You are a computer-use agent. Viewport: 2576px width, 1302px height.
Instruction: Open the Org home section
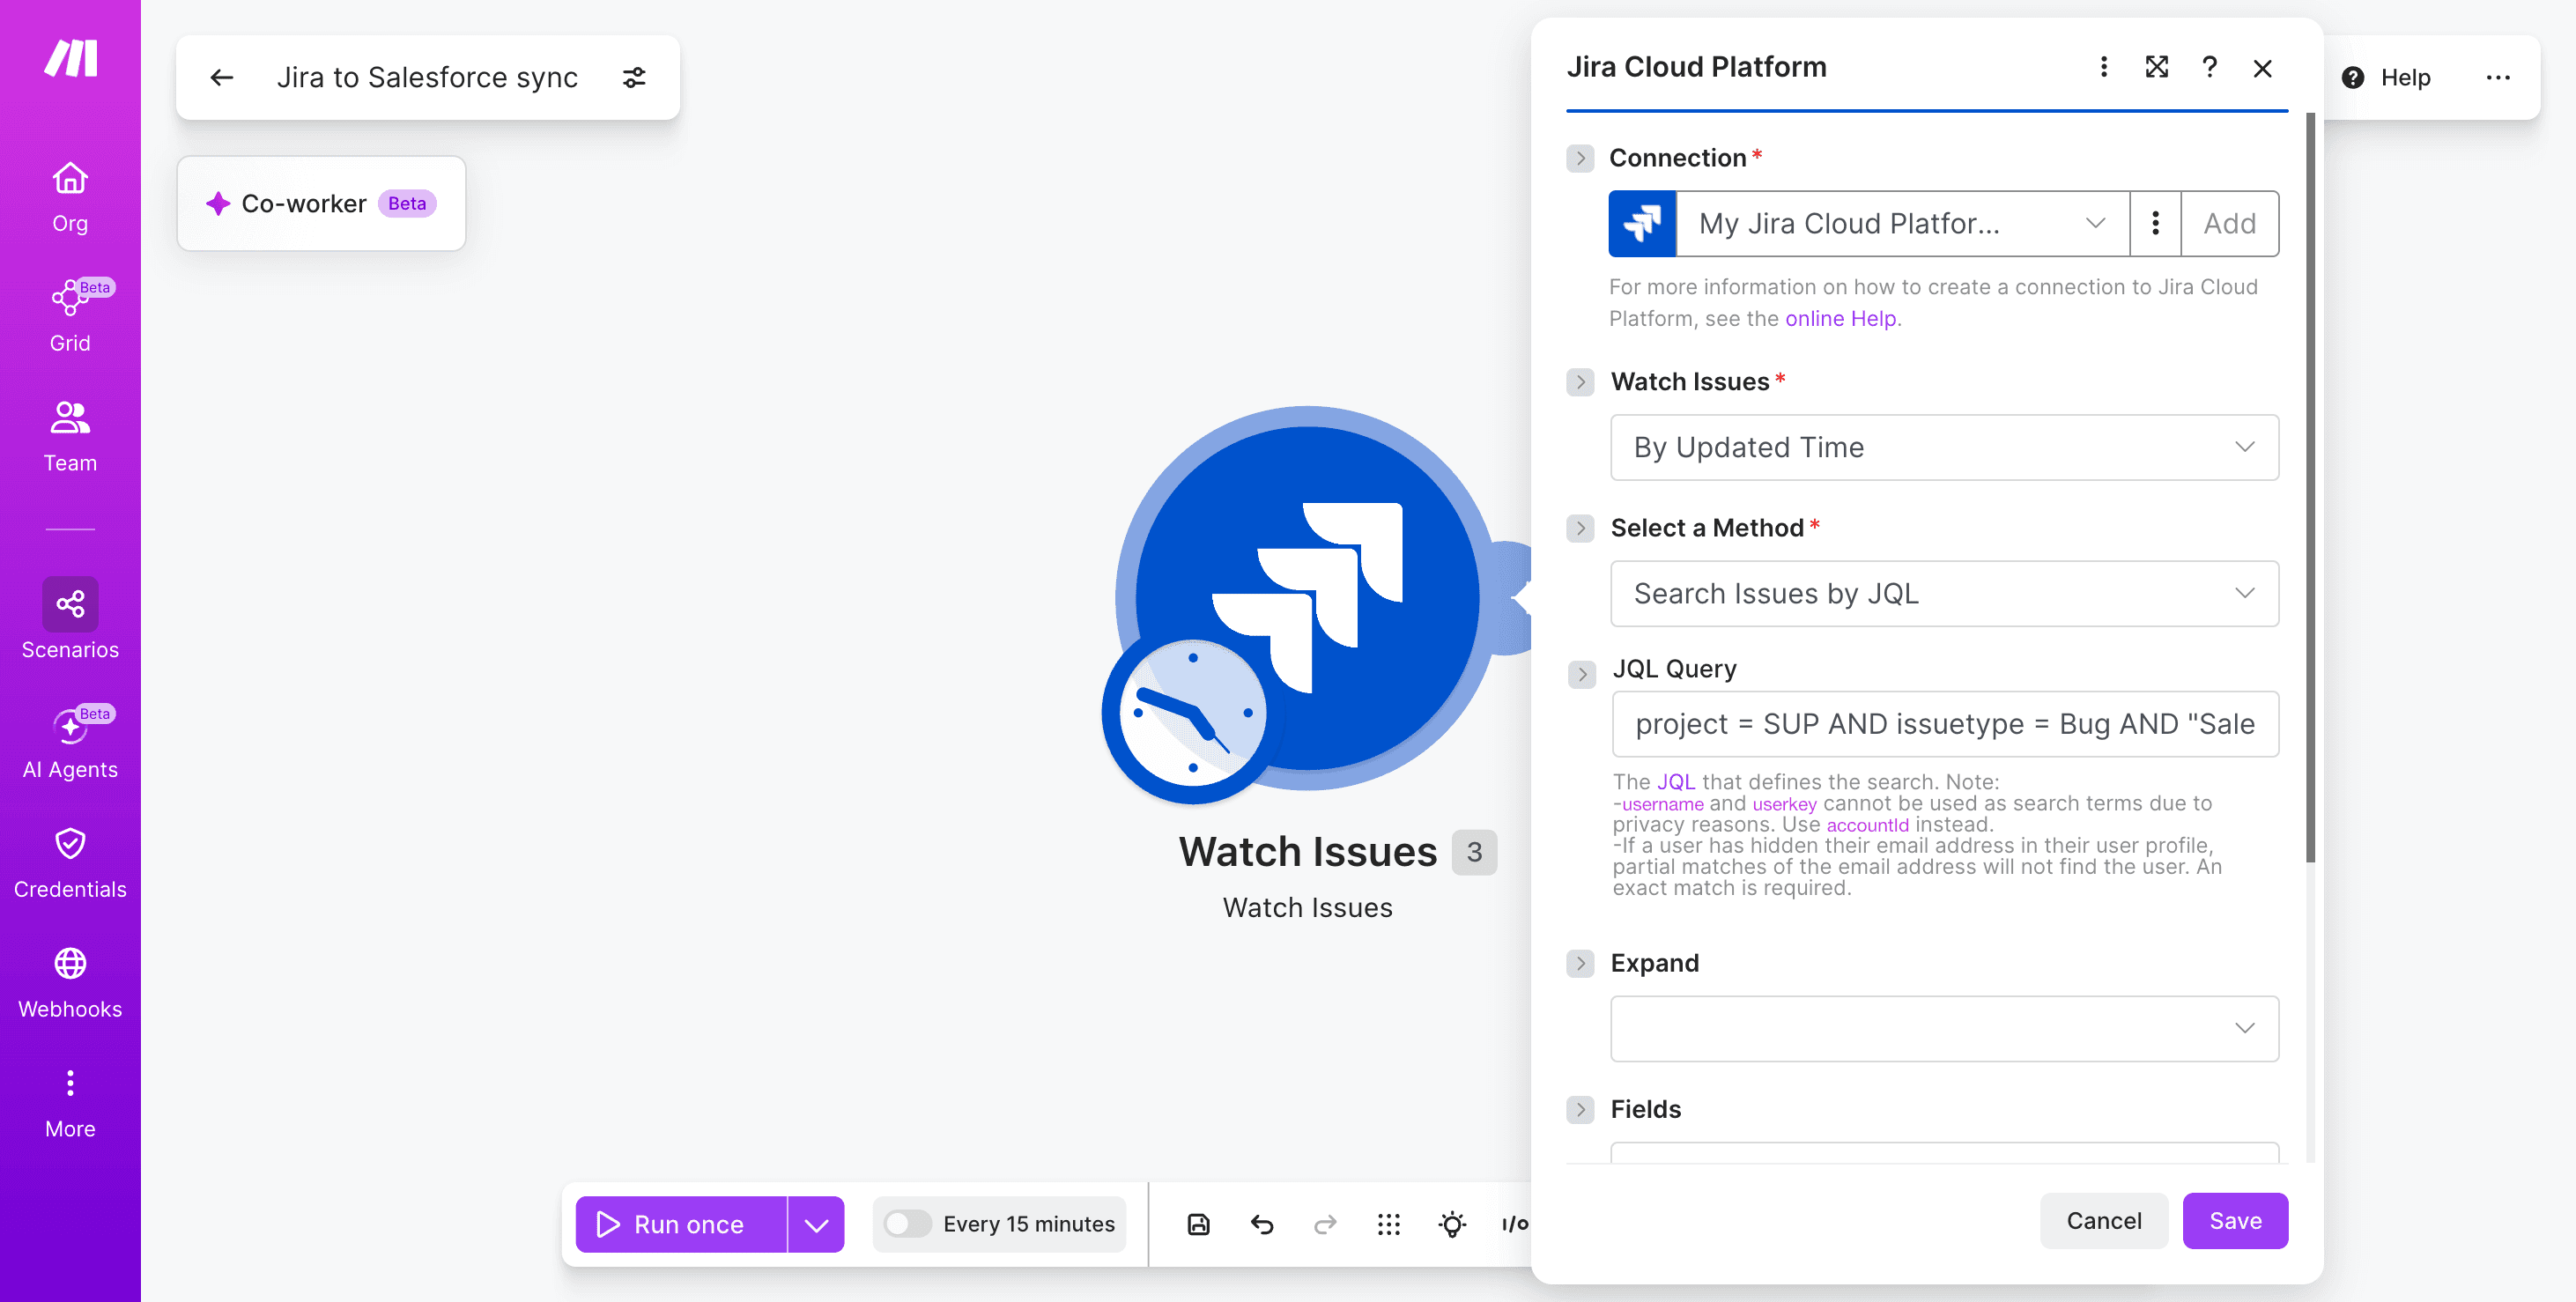point(70,198)
